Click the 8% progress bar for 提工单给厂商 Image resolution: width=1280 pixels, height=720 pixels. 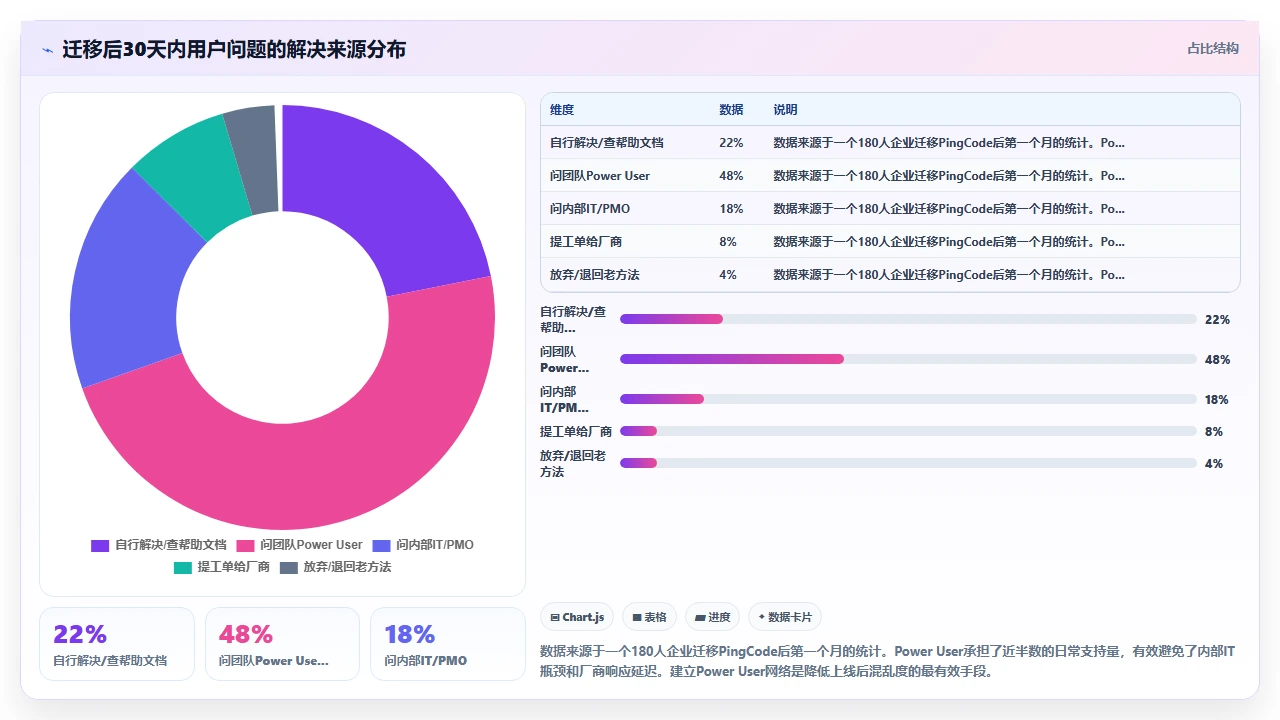tap(908, 431)
